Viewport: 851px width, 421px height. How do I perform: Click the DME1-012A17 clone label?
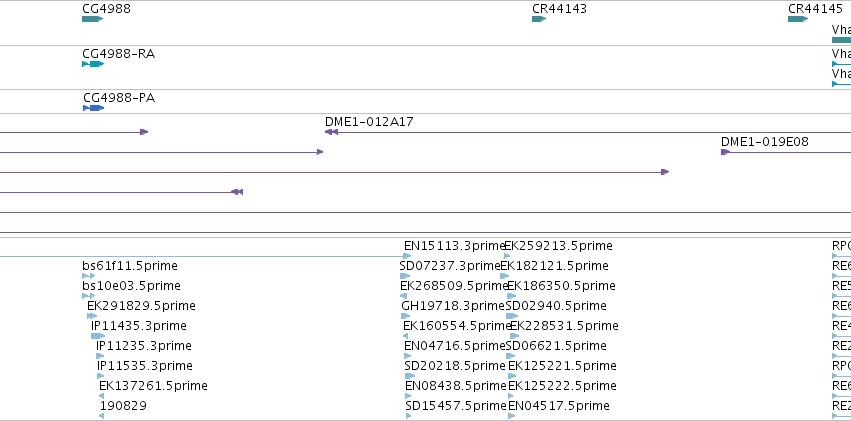(x=369, y=122)
